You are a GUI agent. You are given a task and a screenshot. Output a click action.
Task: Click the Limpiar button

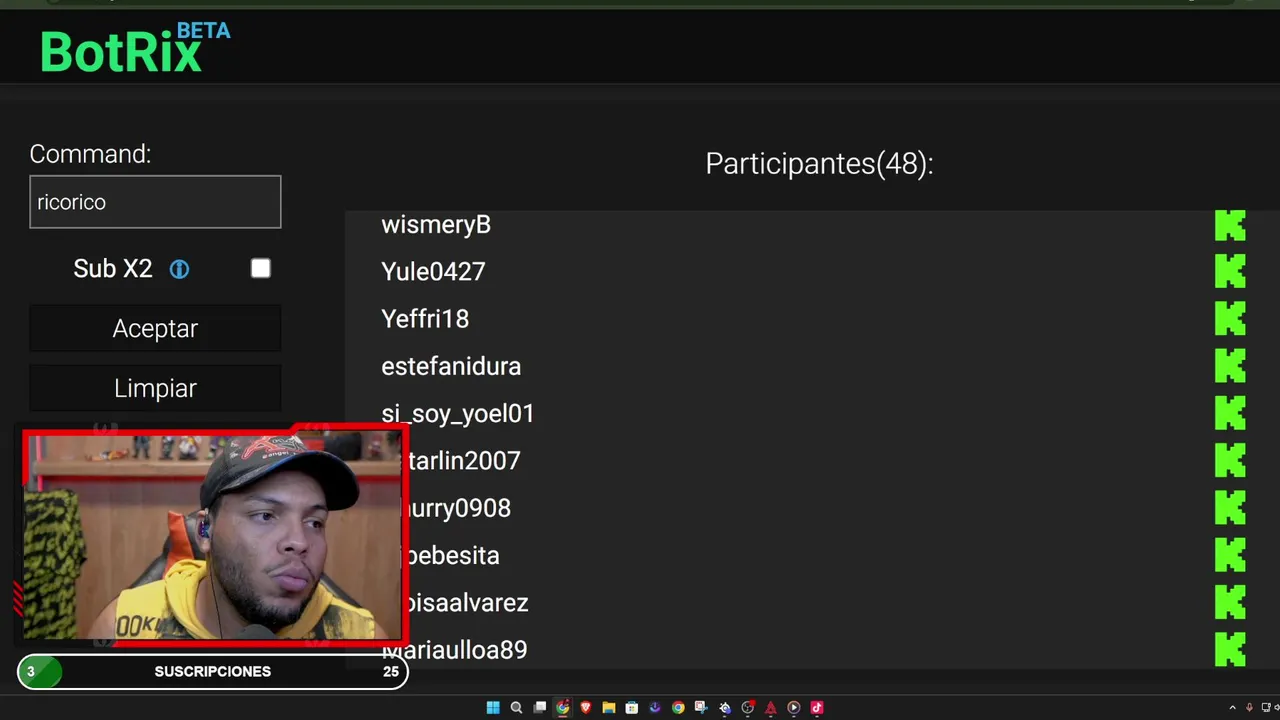coord(155,388)
